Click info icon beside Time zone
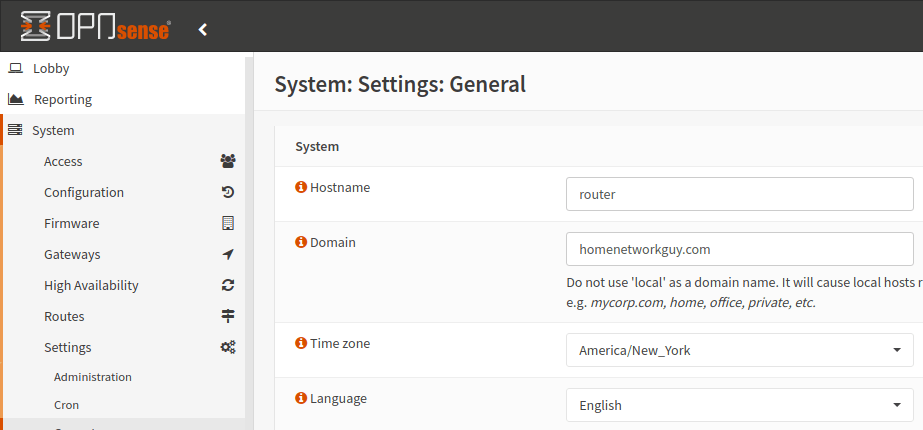Screen dimensions: 923x430 pos(300,343)
